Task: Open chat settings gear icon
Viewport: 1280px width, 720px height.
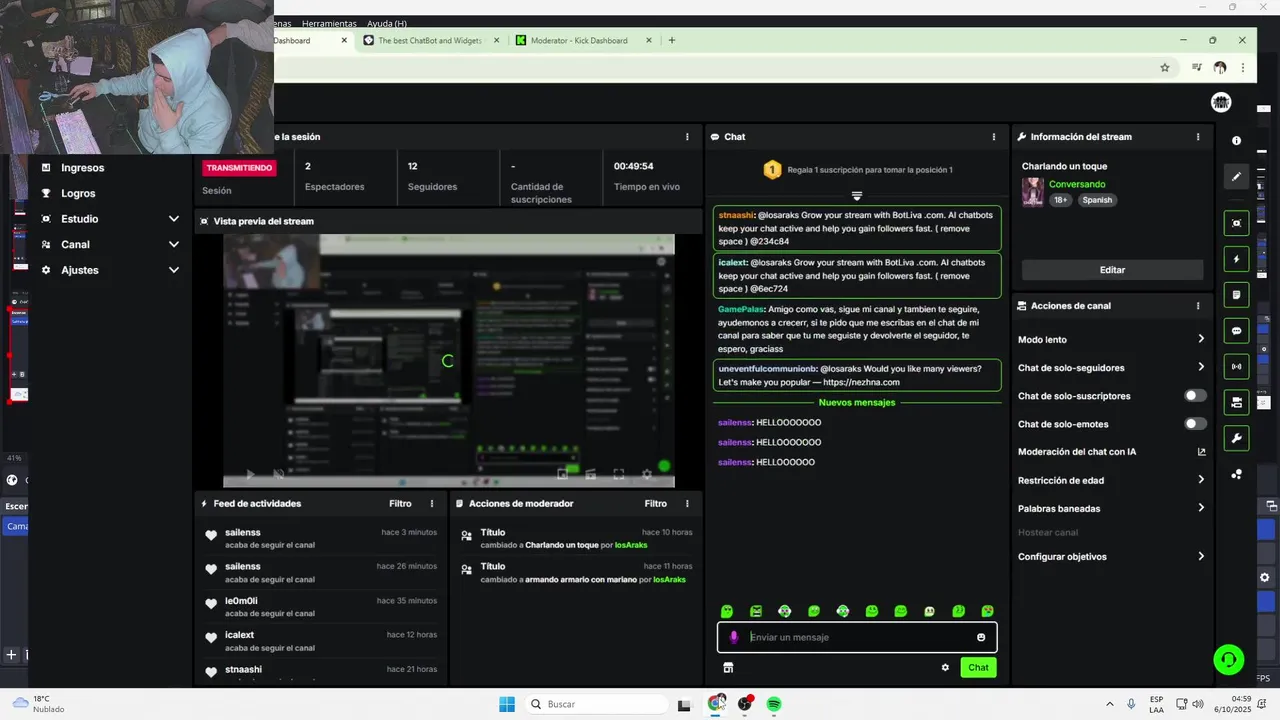Action: [945, 667]
